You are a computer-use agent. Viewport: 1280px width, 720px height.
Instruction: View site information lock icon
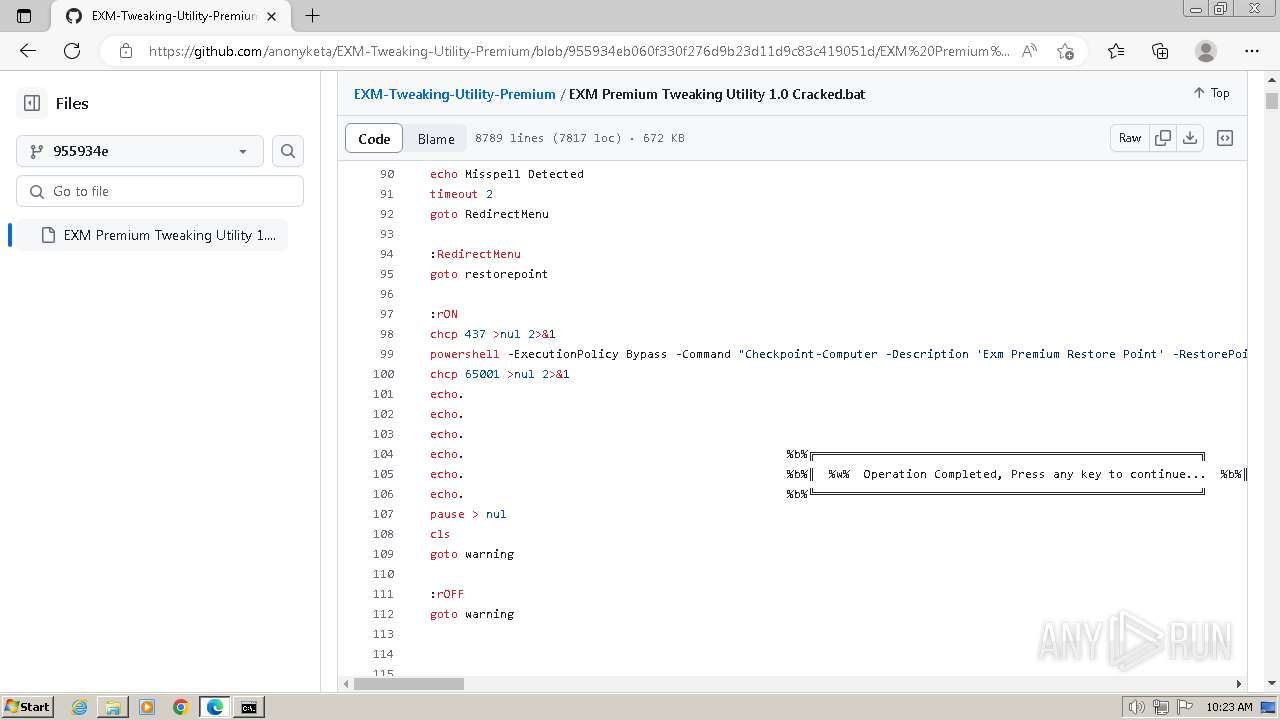pos(125,51)
